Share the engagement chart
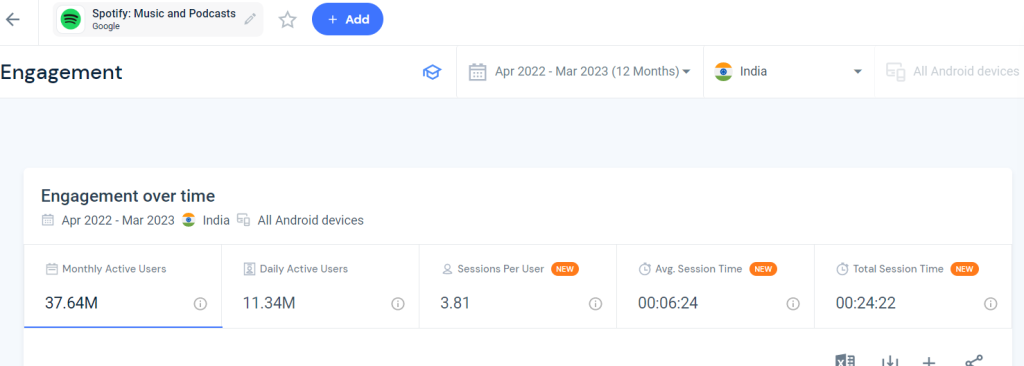This screenshot has width=1024, height=366. 974,361
